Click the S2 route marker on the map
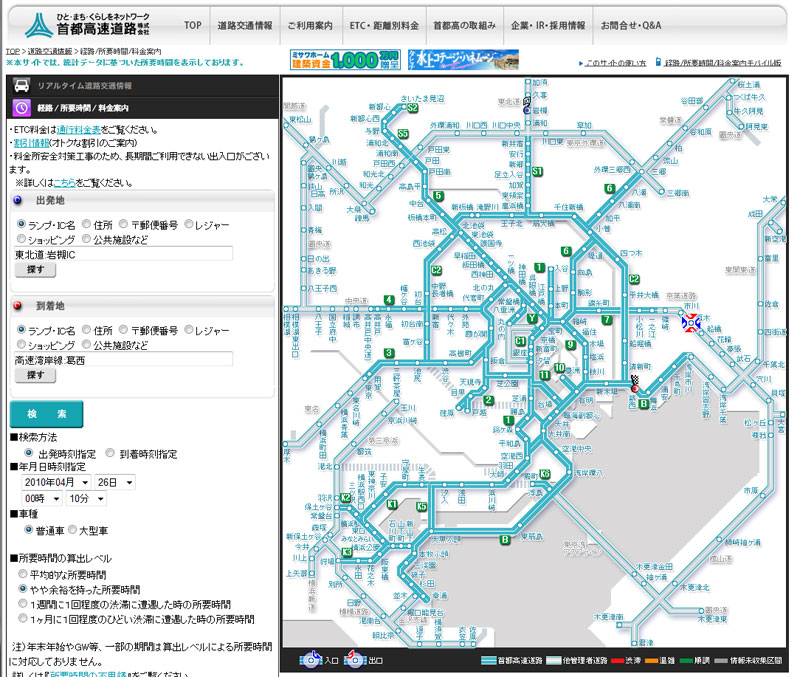The image size is (800, 677). pos(412,106)
